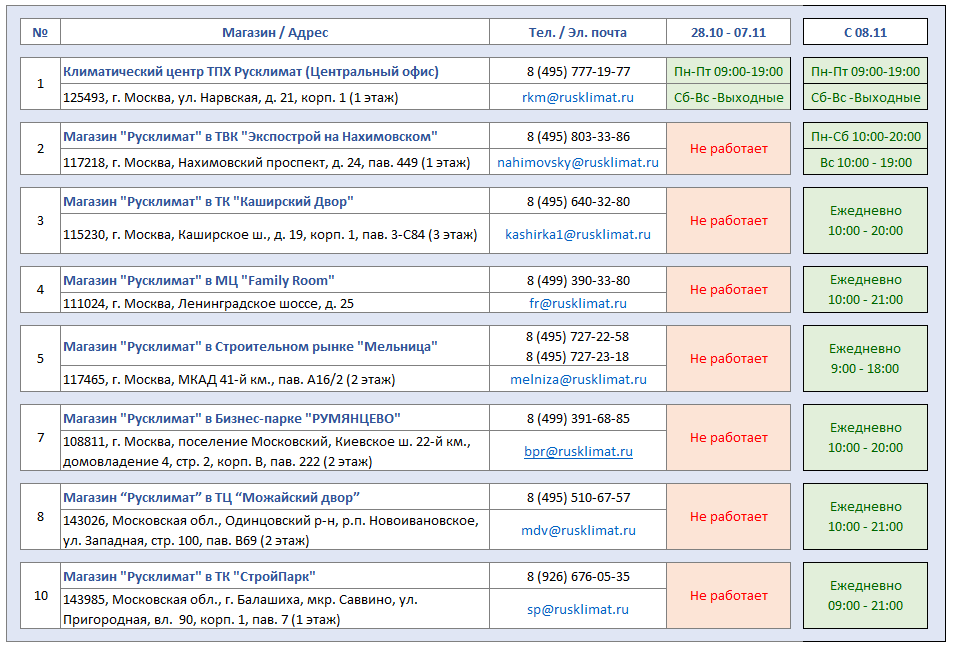
Task: Click the "28.10 - 07.11" column header
Action: [728, 33]
